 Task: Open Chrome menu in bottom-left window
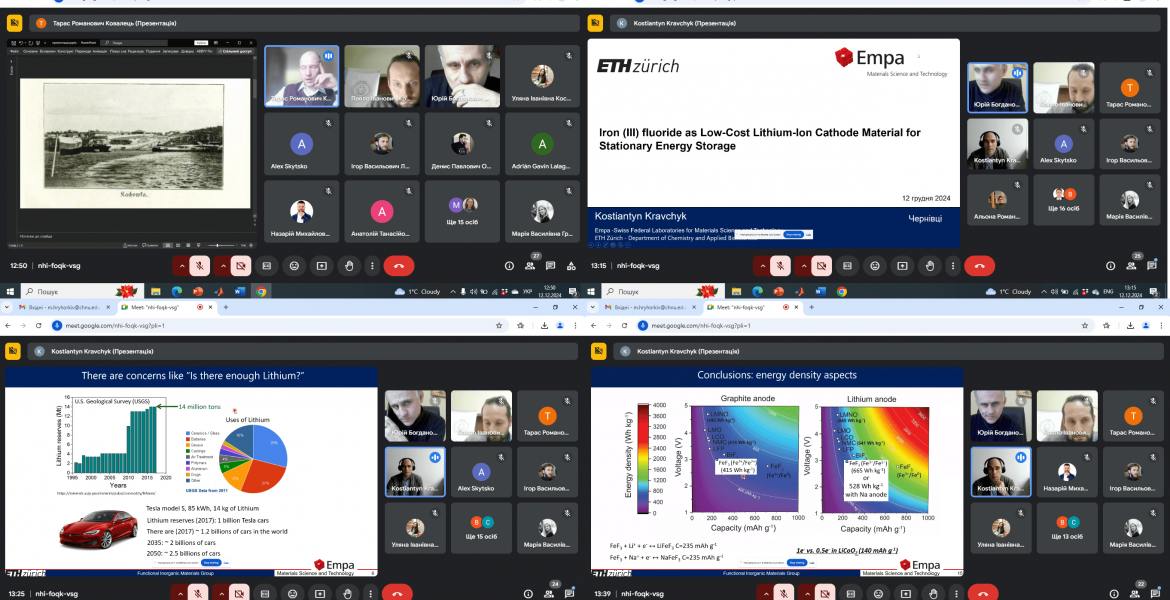click(x=575, y=325)
